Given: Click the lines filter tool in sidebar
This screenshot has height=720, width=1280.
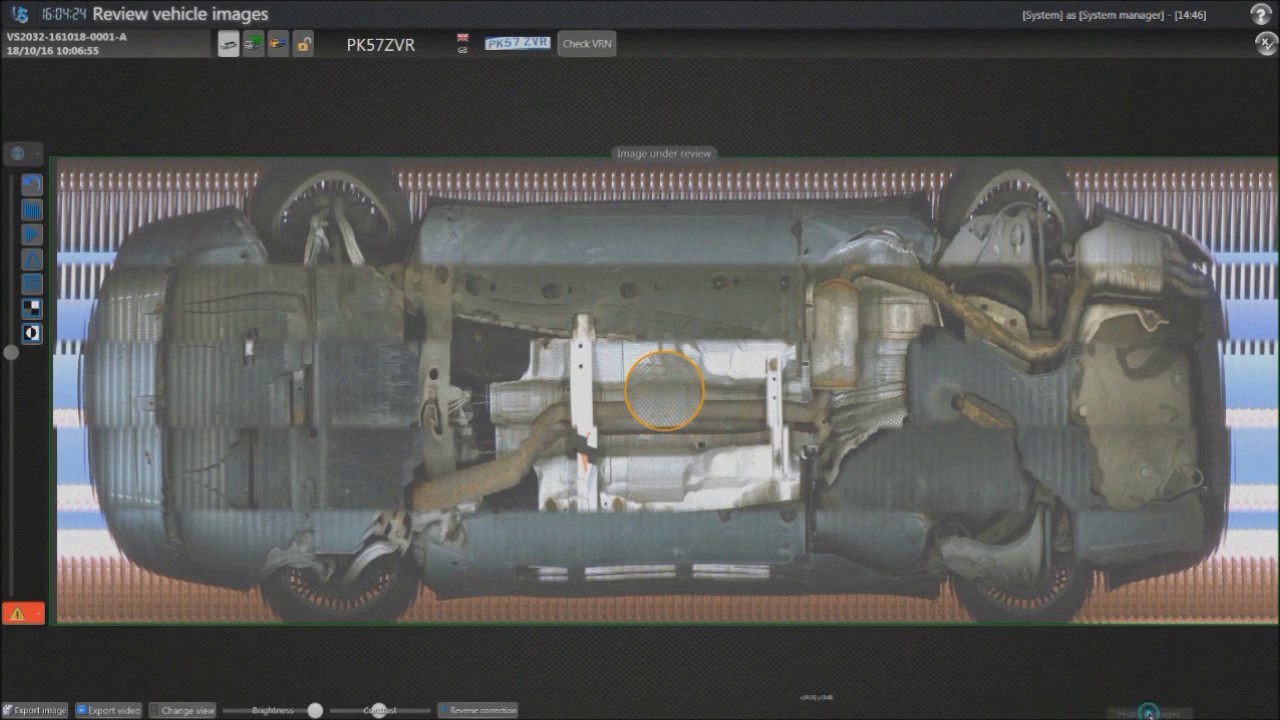Looking at the screenshot, I should click(32, 285).
